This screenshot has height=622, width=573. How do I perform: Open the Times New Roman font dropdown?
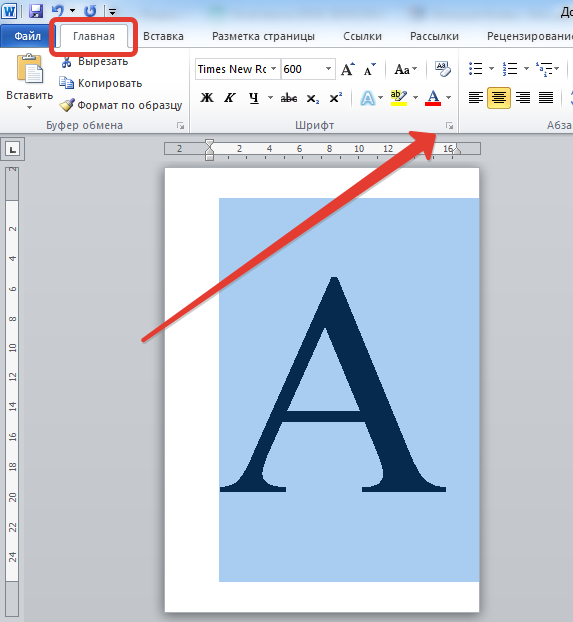pos(273,69)
